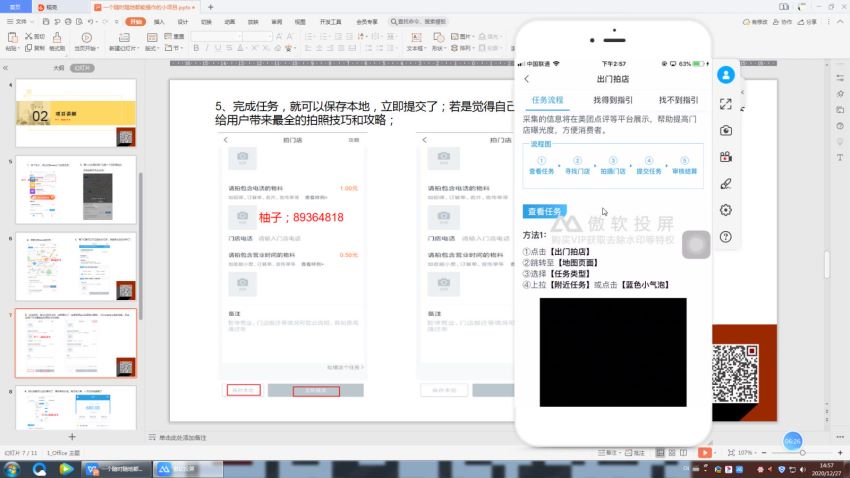
Task: Switch to outline (大纲) pane view
Action: coord(59,68)
